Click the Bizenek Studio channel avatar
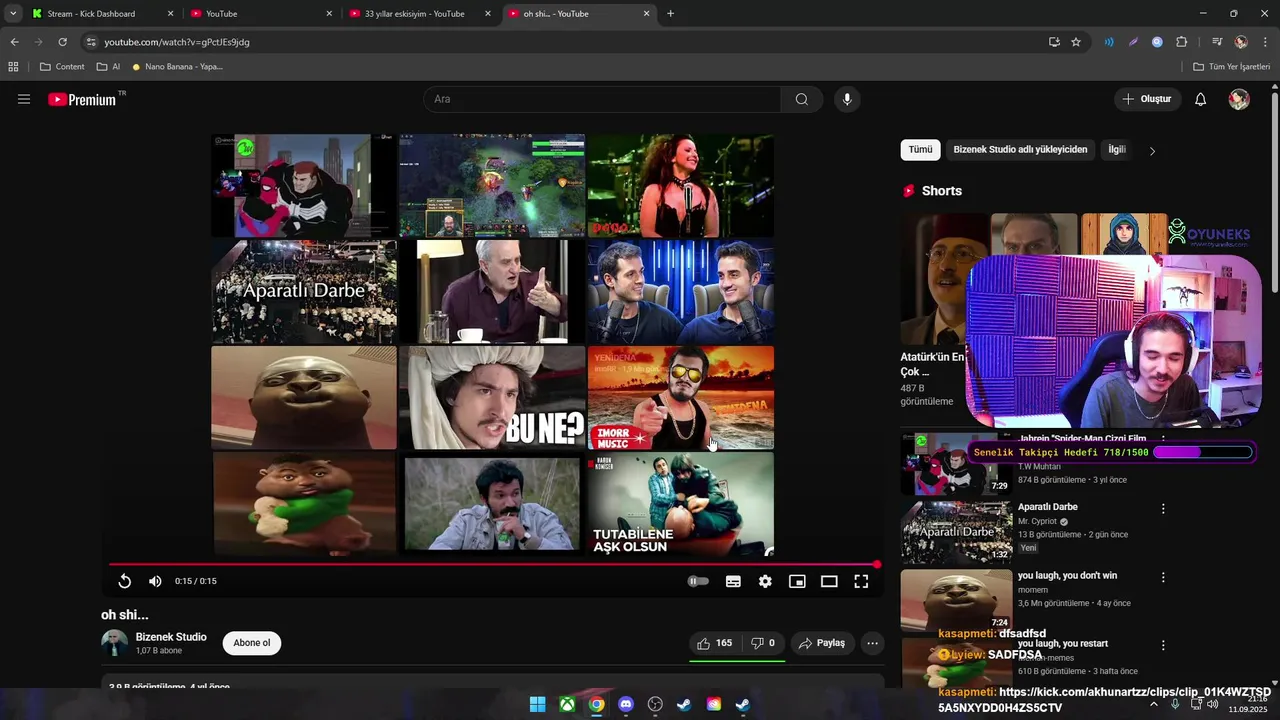The image size is (1280, 720). (x=115, y=643)
